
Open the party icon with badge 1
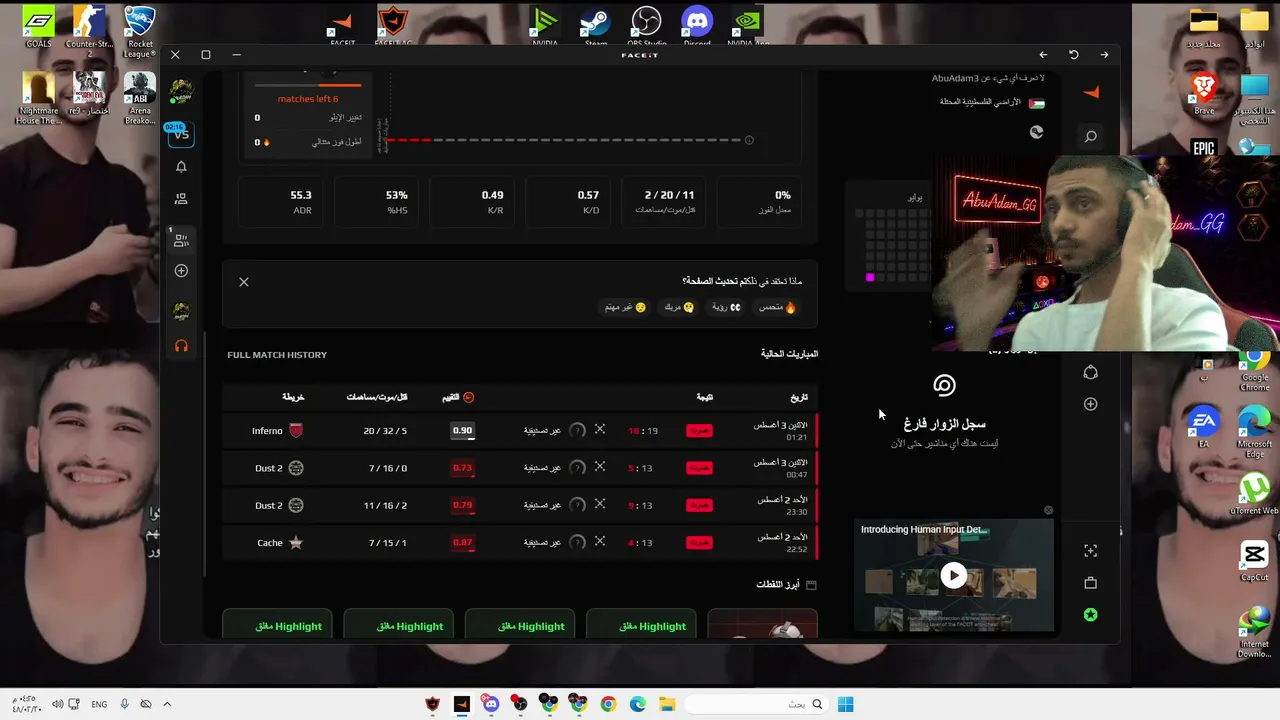click(181, 239)
